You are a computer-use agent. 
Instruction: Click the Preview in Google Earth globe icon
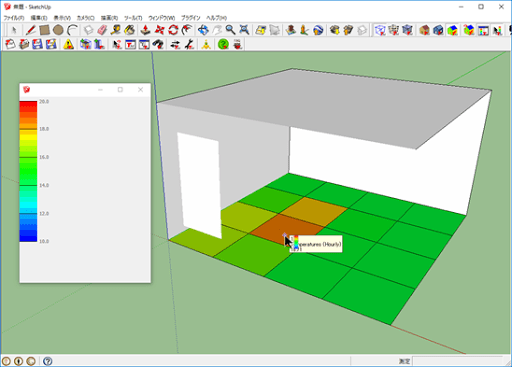tap(318, 30)
